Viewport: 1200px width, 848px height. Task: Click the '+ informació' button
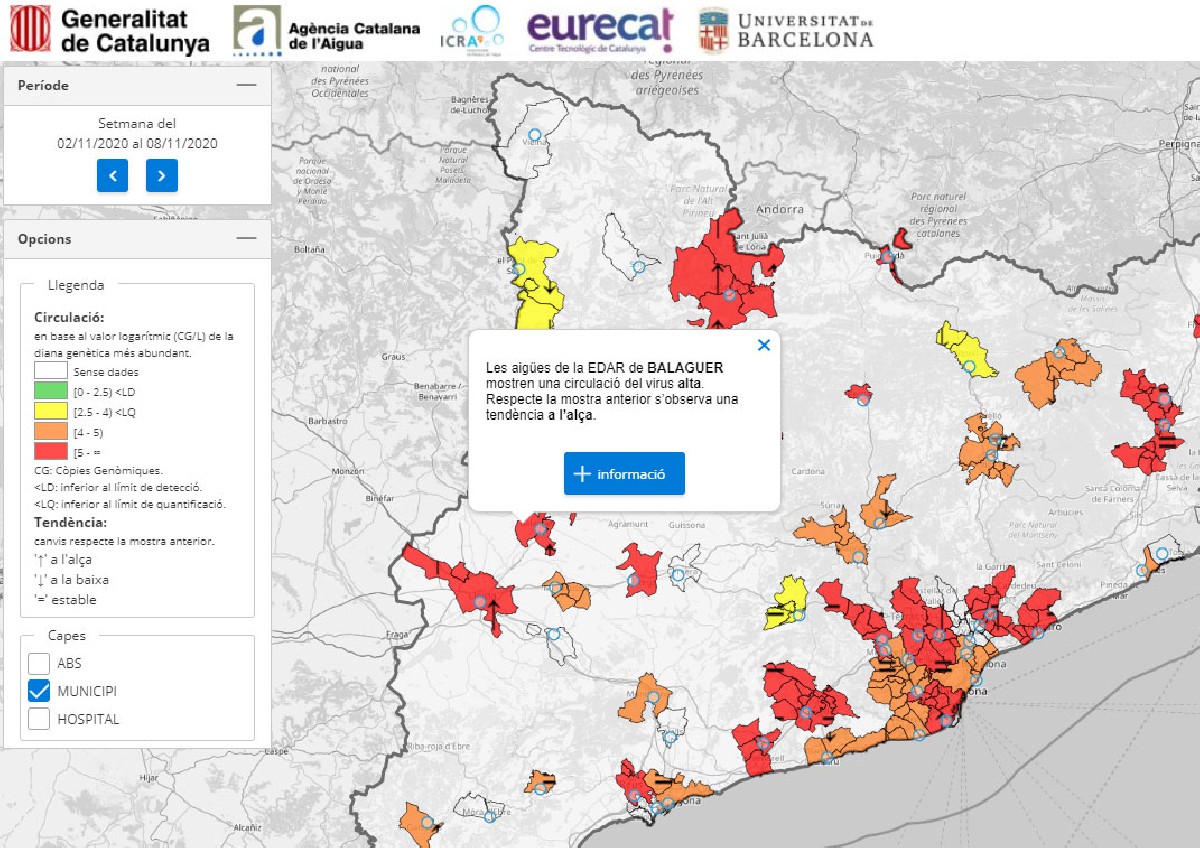(624, 474)
